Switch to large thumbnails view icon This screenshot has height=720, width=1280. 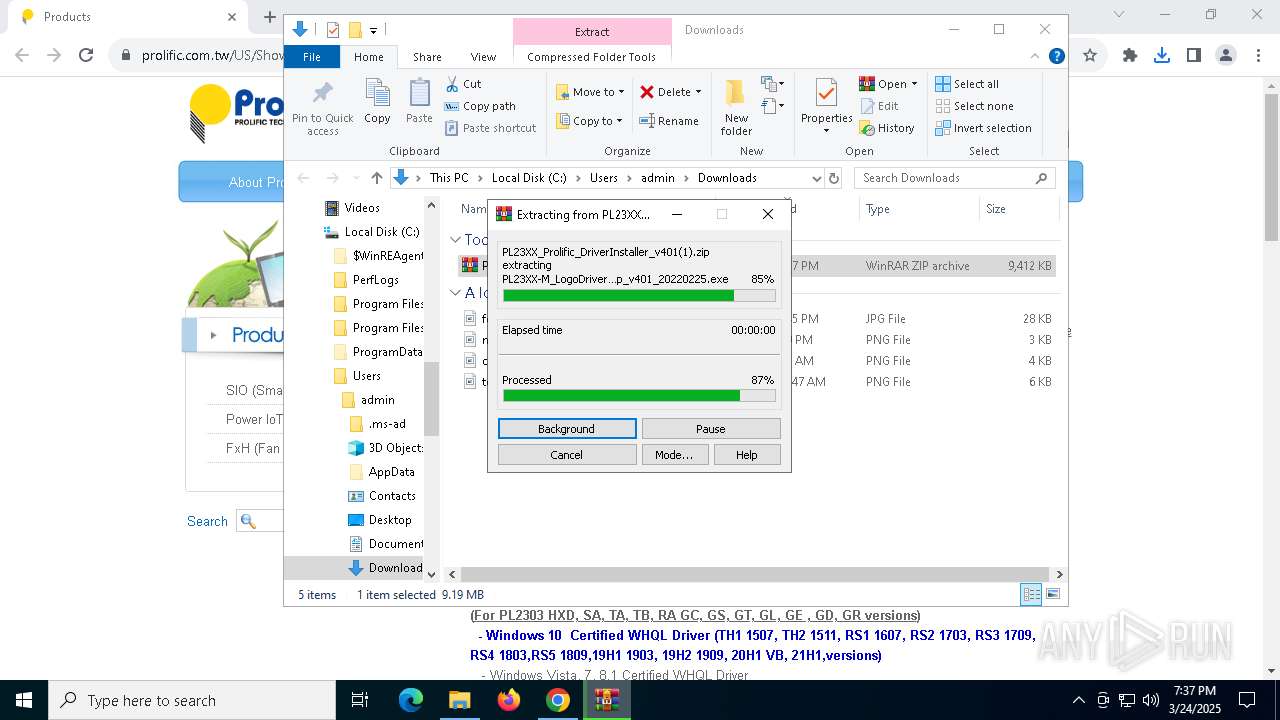(1052, 595)
